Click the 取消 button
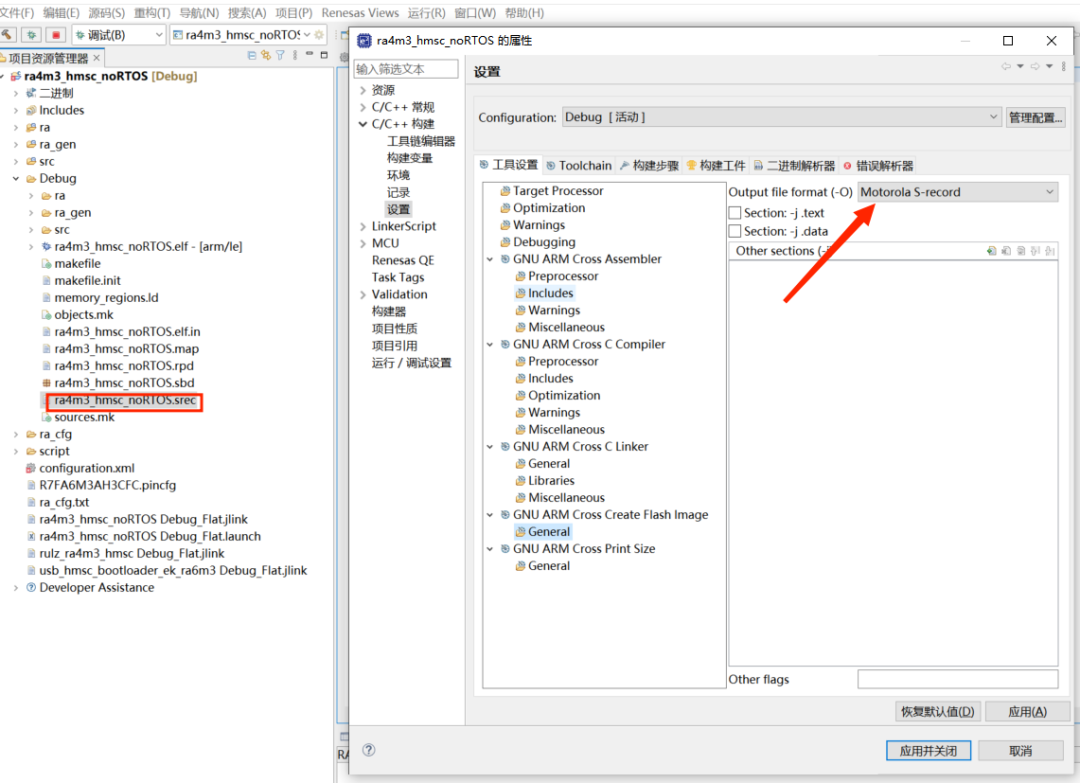This screenshot has width=1080, height=783. [x=1020, y=751]
